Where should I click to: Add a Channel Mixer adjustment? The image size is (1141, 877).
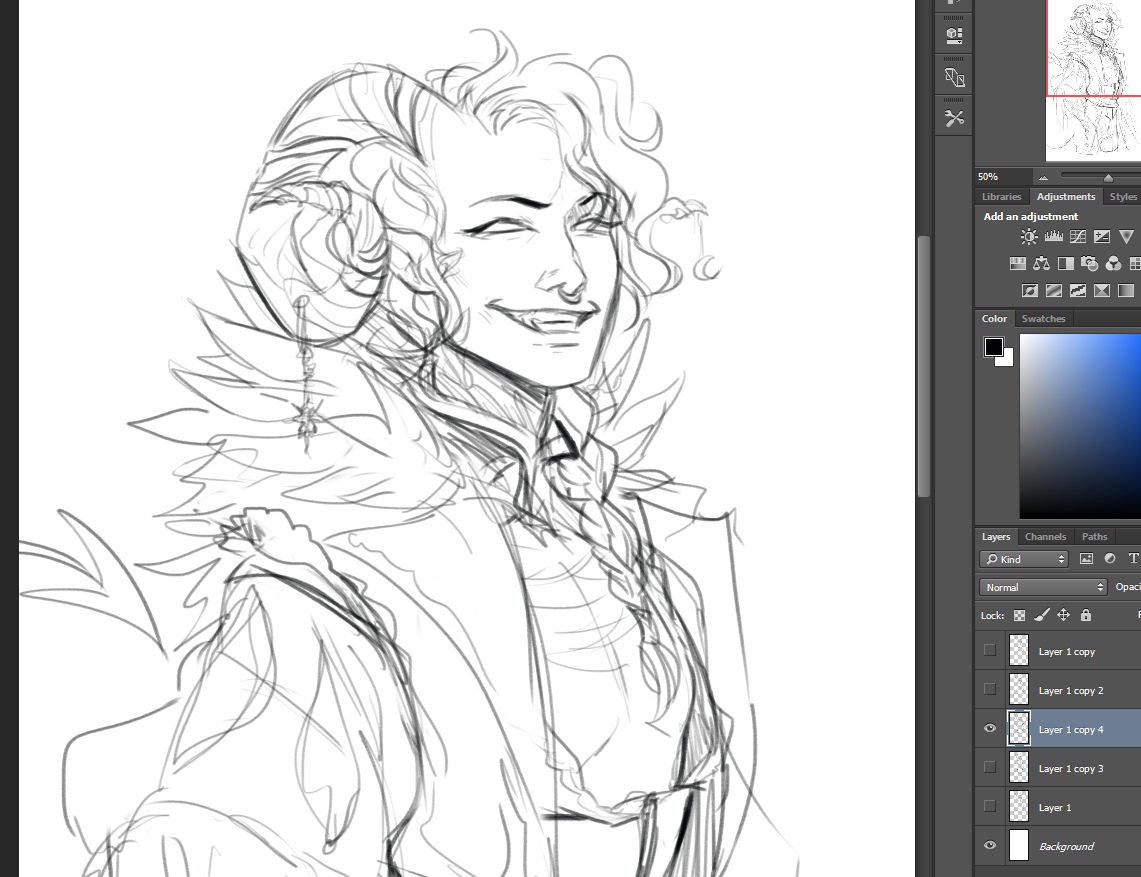(1113, 263)
